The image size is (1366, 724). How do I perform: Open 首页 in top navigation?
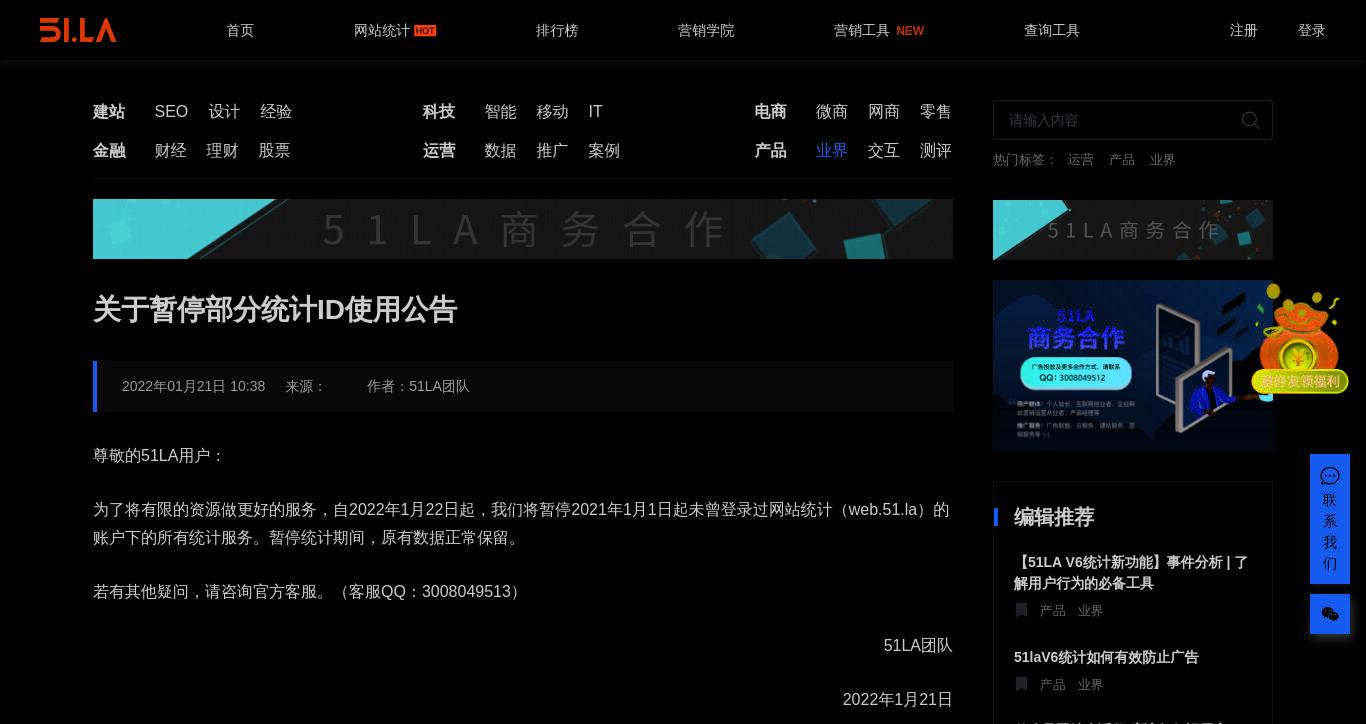coord(240,30)
